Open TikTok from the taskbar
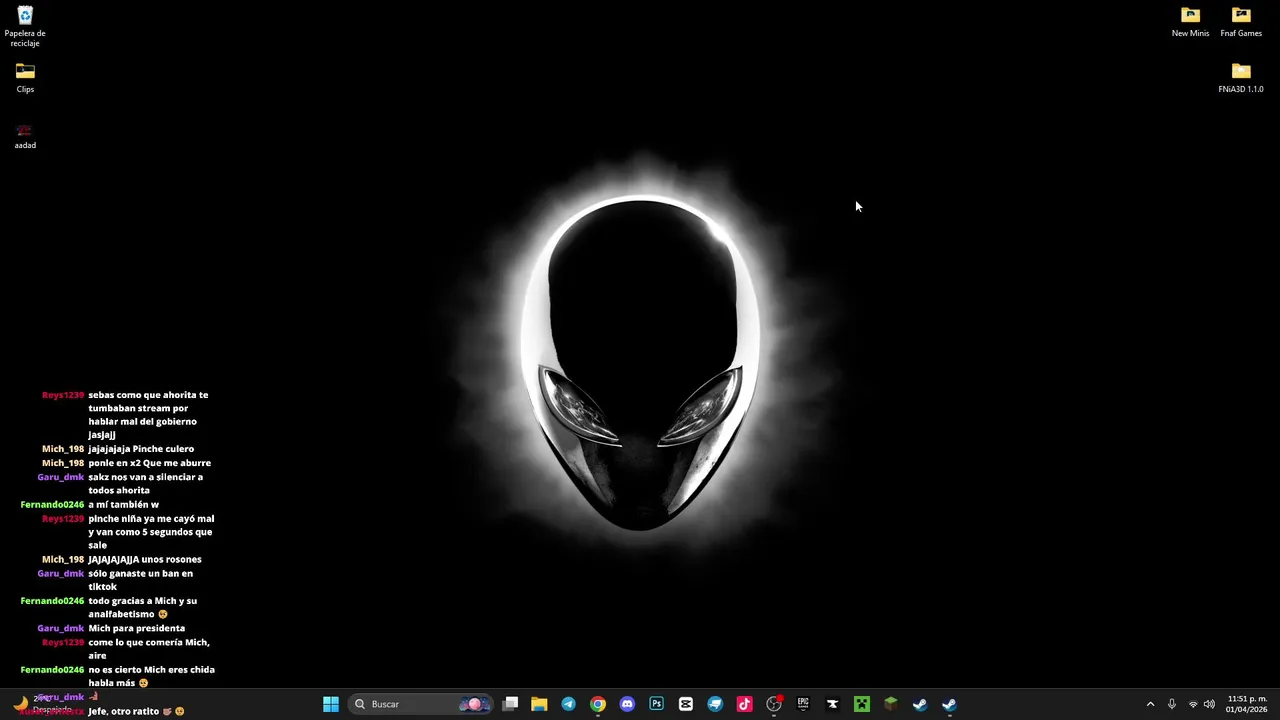The width and height of the screenshot is (1280, 720). (744, 704)
